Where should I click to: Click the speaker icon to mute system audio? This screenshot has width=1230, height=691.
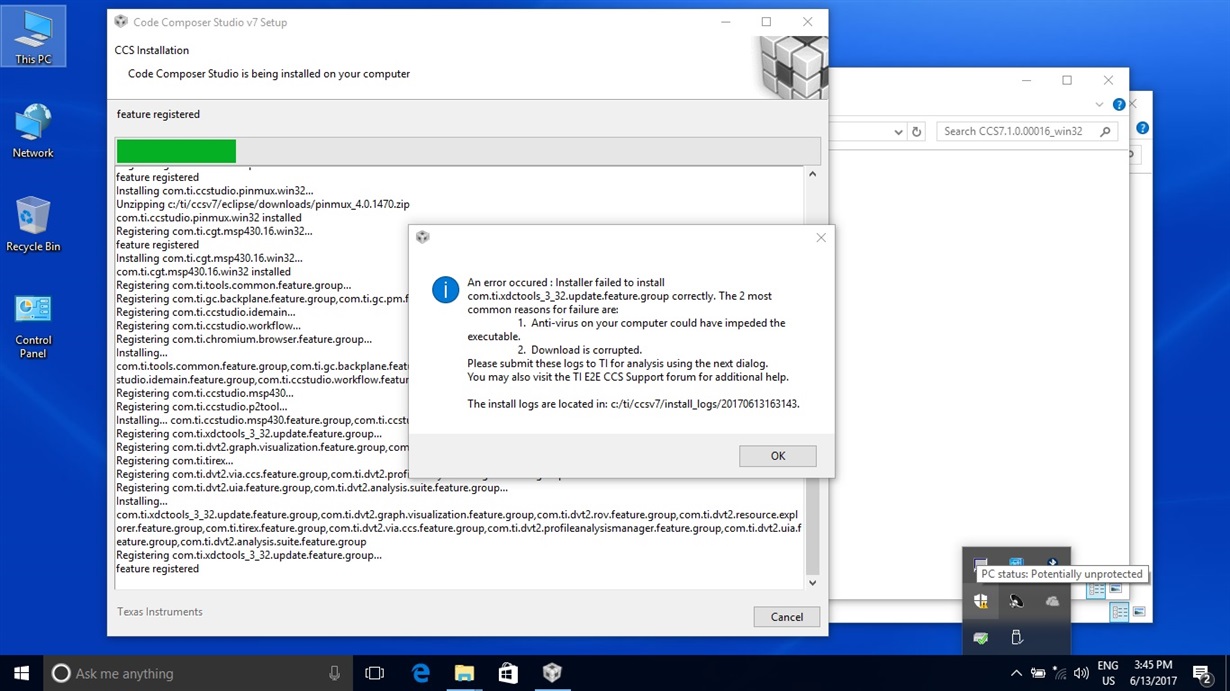tap(1081, 672)
